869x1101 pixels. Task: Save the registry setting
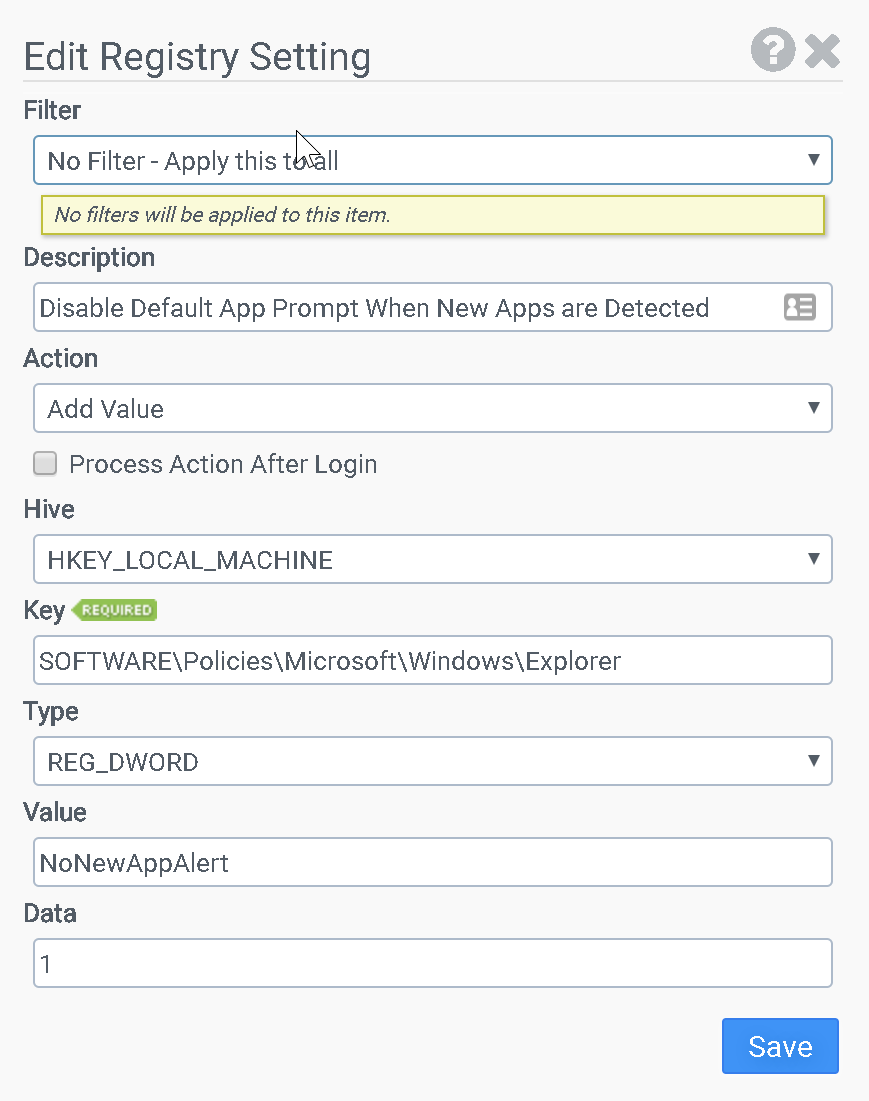click(780, 1046)
